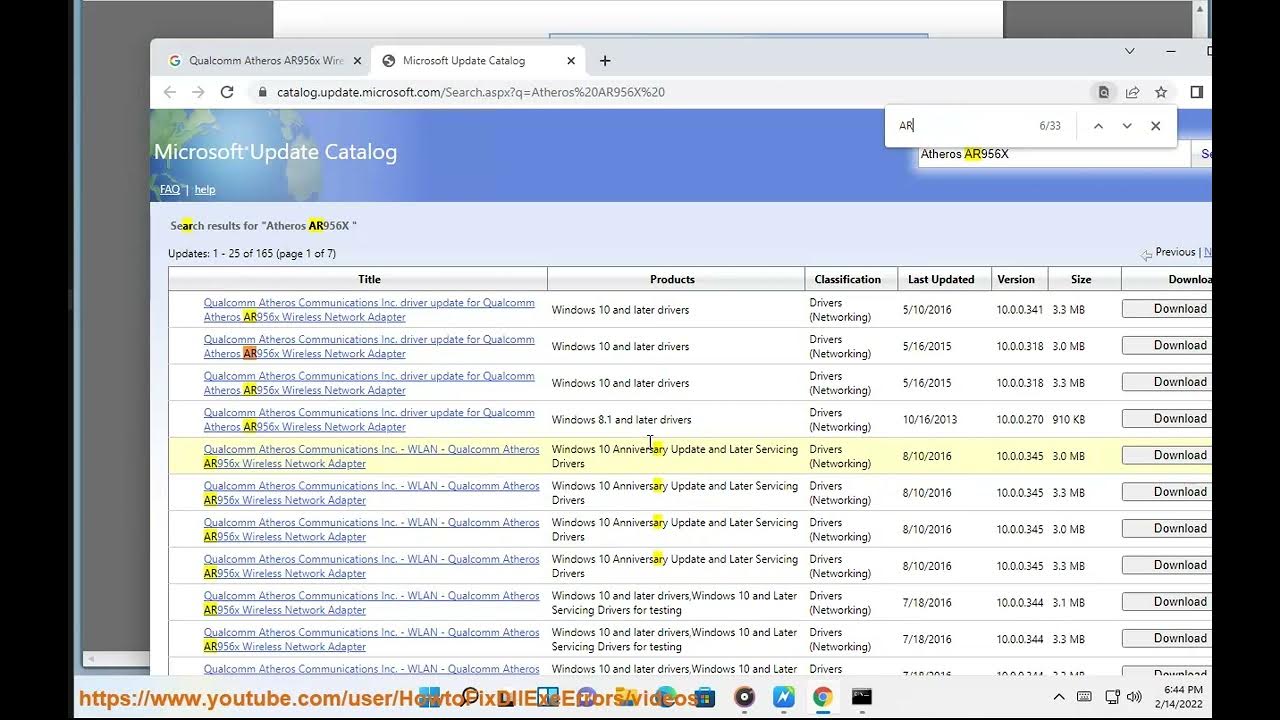The height and width of the screenshot is (720, 1280).
Task: Sort by the Size column header
Action: (x=1081, y=279)
